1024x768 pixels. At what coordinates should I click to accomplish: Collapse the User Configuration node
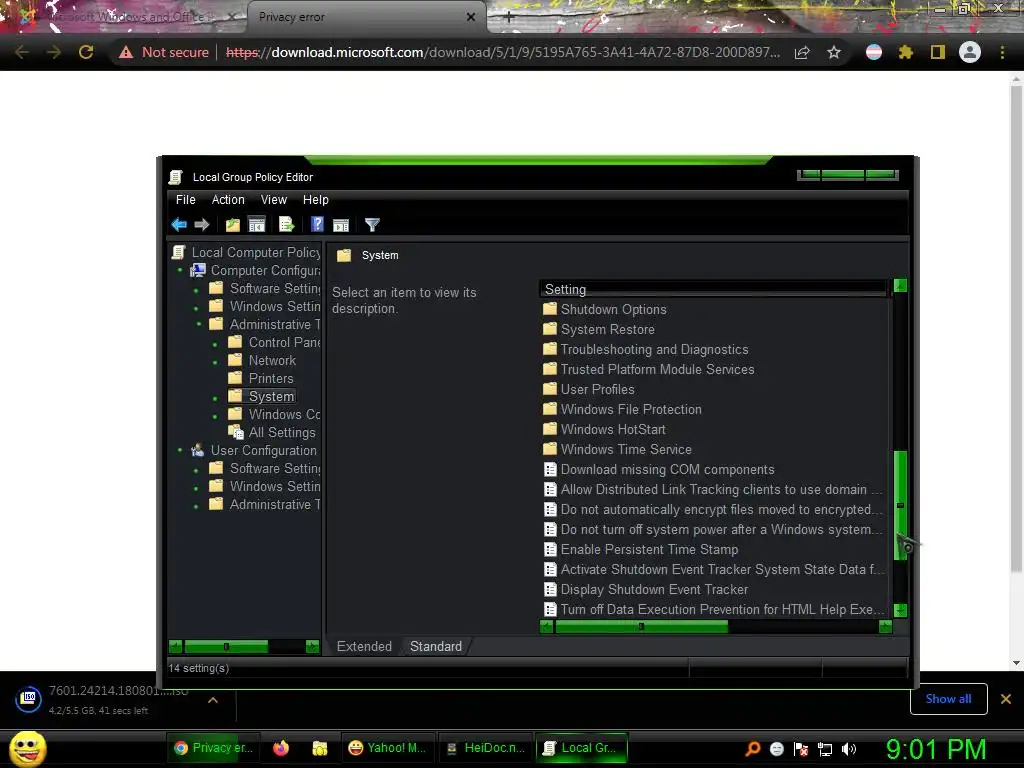tap(180, 449)
